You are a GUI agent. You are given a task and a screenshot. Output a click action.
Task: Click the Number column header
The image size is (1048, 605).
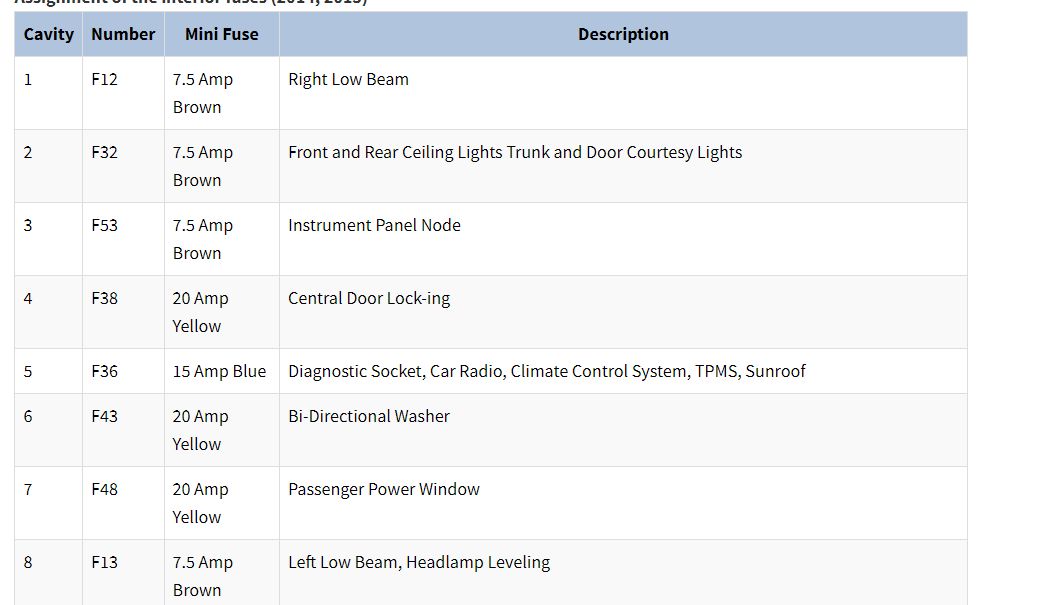tap(123, 34)
